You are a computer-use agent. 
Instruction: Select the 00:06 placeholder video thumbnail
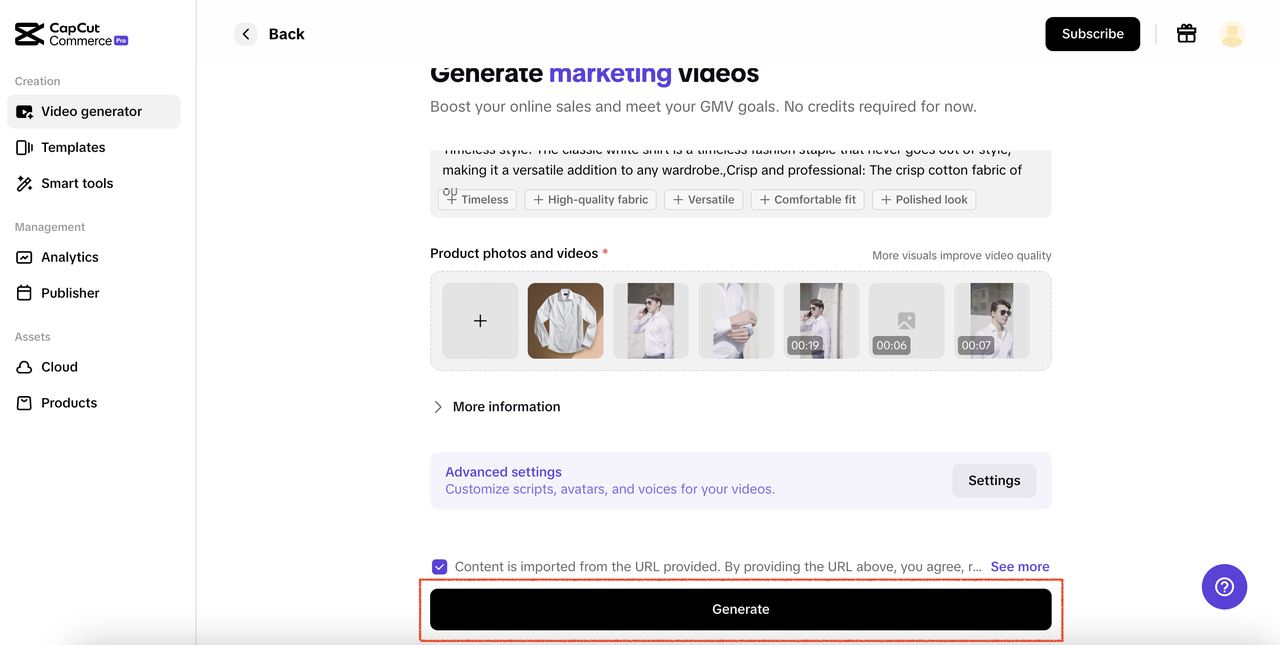pos(906,321)
